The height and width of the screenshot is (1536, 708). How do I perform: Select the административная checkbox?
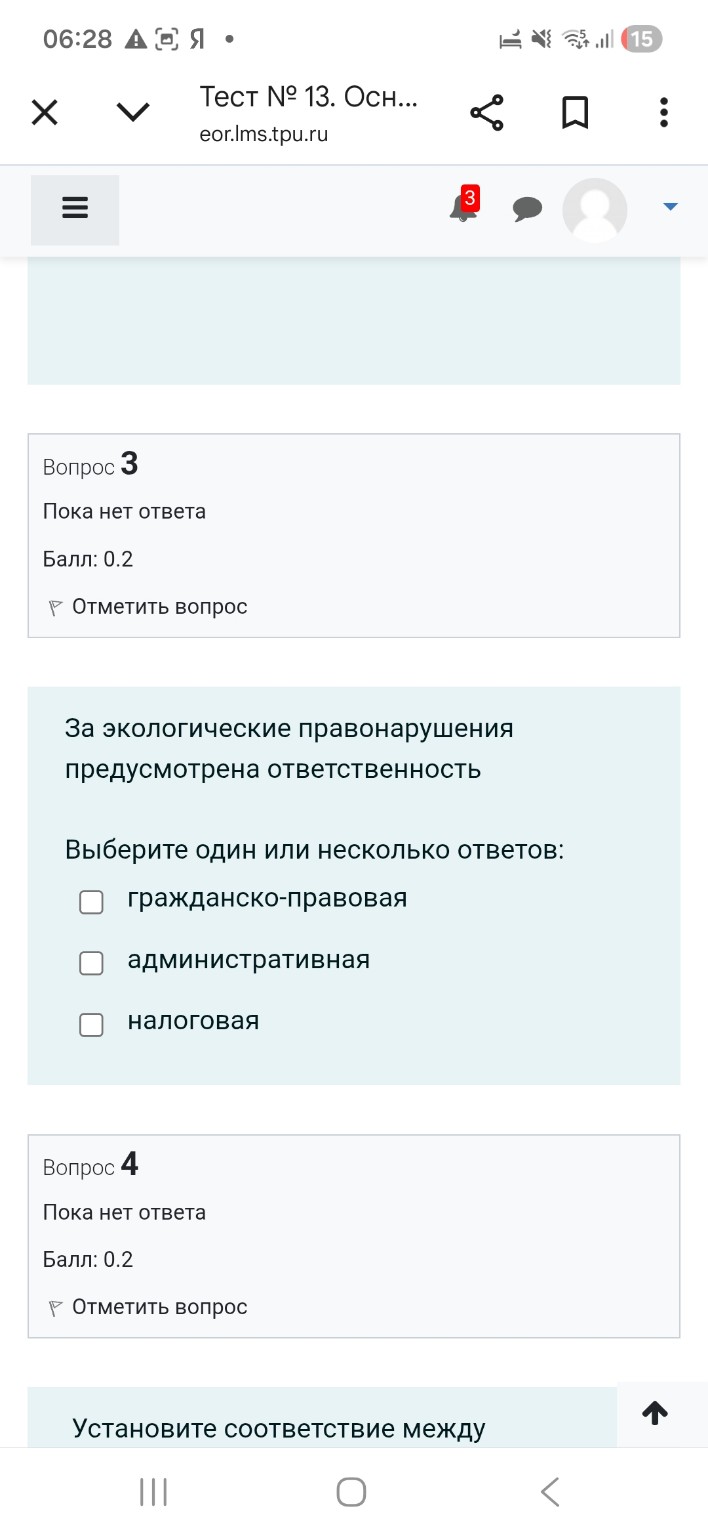click(x=91, y=963)
